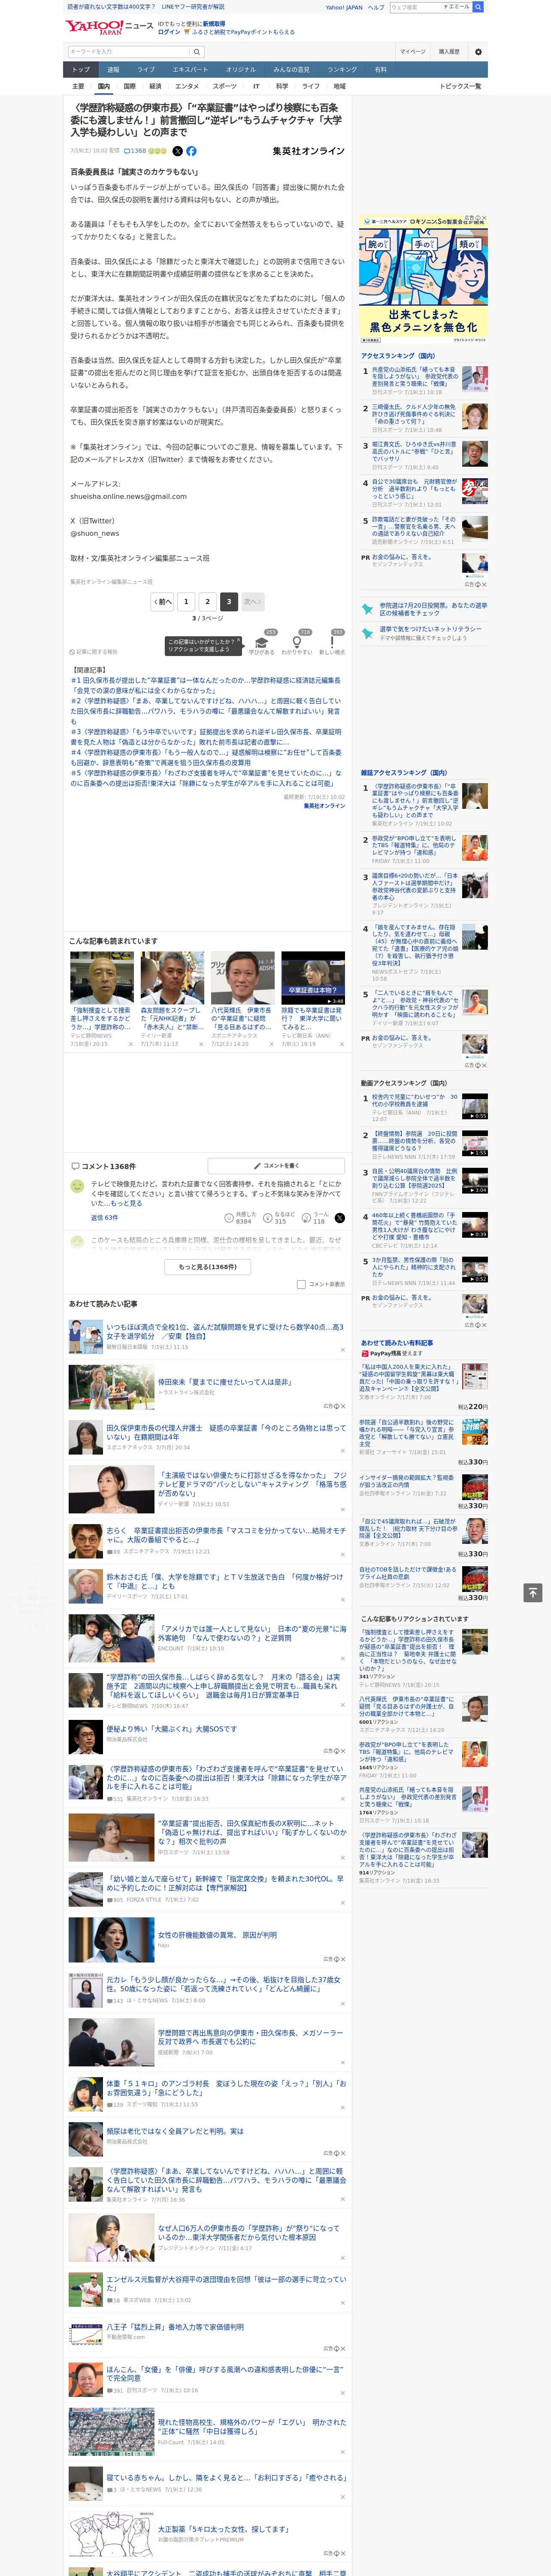
Task: Open the ランキング tab
Action: click(x=342, y=69)
